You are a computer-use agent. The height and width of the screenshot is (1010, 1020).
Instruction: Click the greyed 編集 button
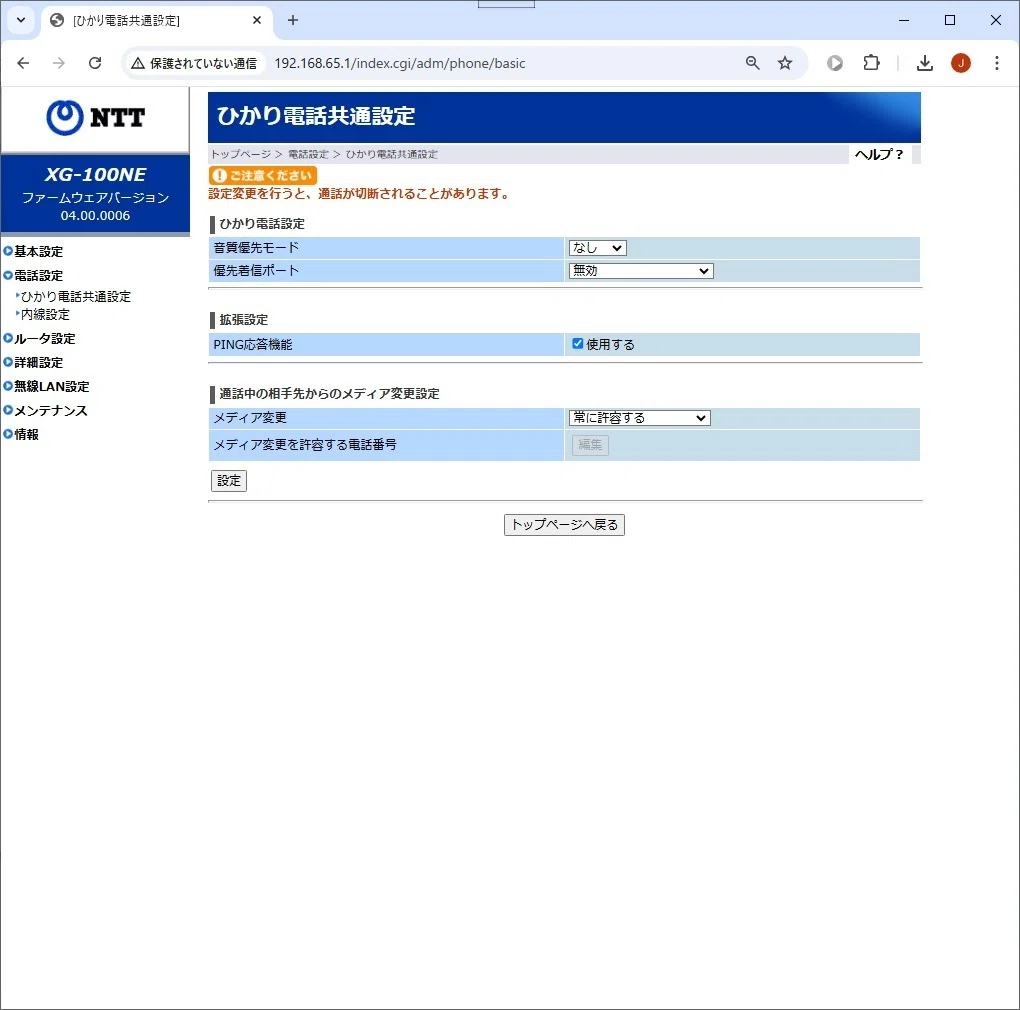pyautogui.click(x=590, y=445)
